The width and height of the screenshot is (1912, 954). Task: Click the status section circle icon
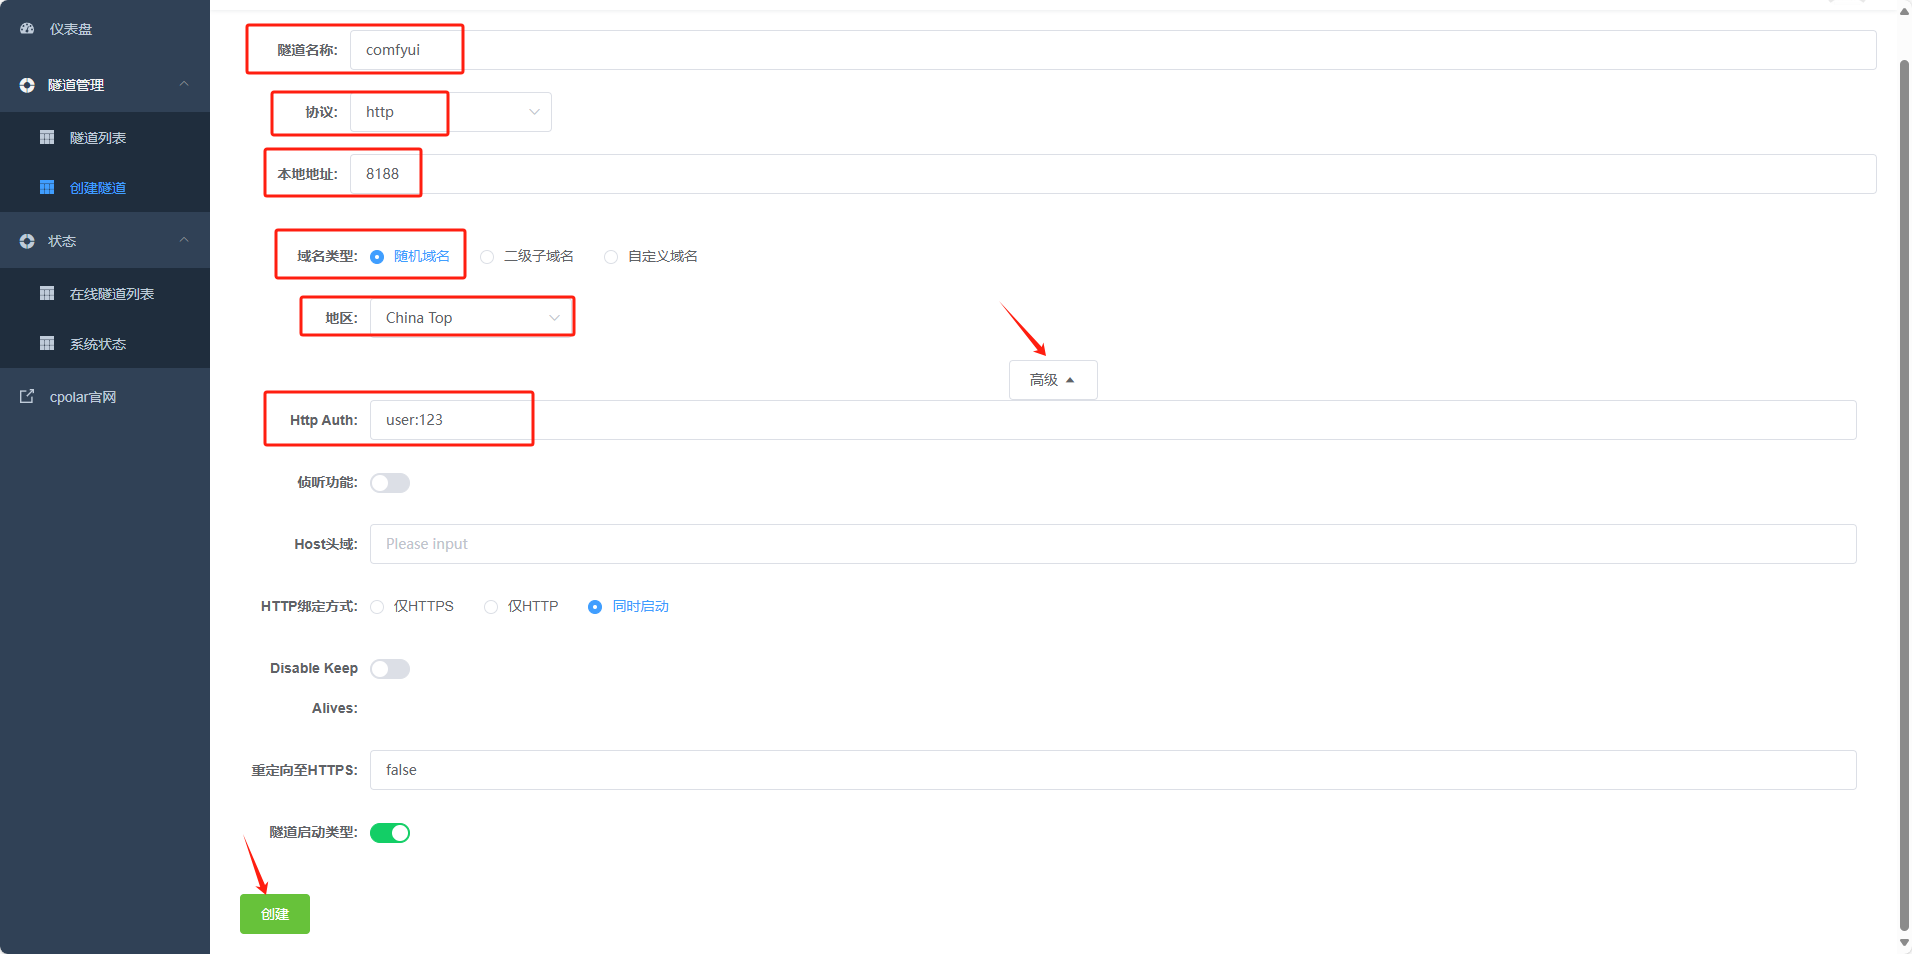(27, 241)
